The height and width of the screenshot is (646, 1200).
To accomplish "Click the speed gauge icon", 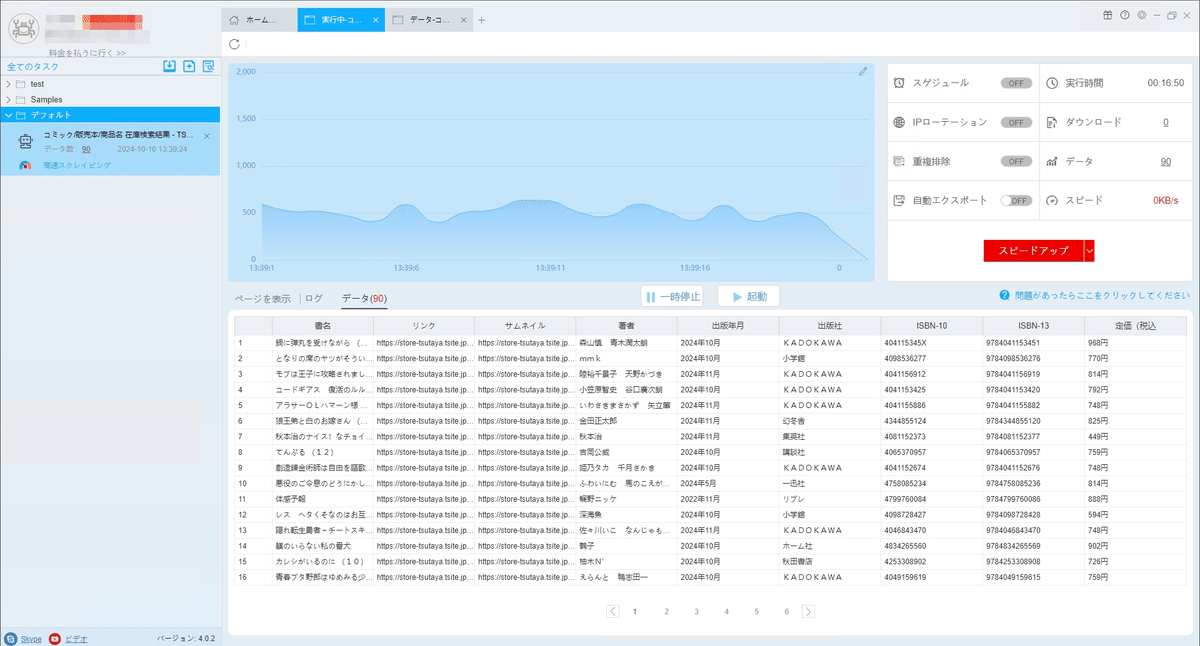I will 1052,200.
